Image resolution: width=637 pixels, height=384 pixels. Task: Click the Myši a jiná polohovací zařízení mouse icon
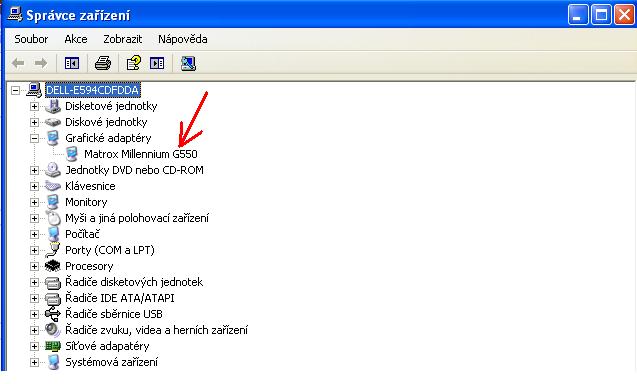coord(53,218)
